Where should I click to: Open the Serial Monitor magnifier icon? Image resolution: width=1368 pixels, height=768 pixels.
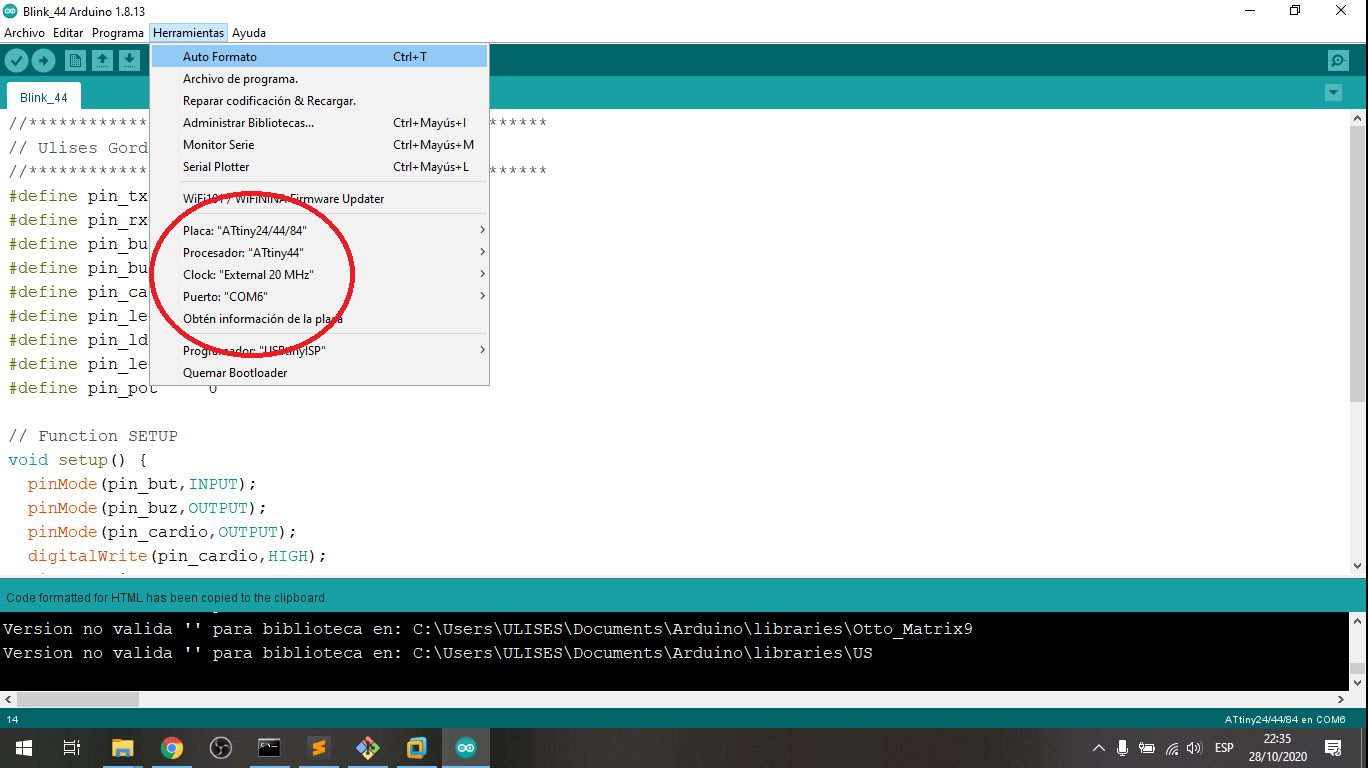point(1338,61)
